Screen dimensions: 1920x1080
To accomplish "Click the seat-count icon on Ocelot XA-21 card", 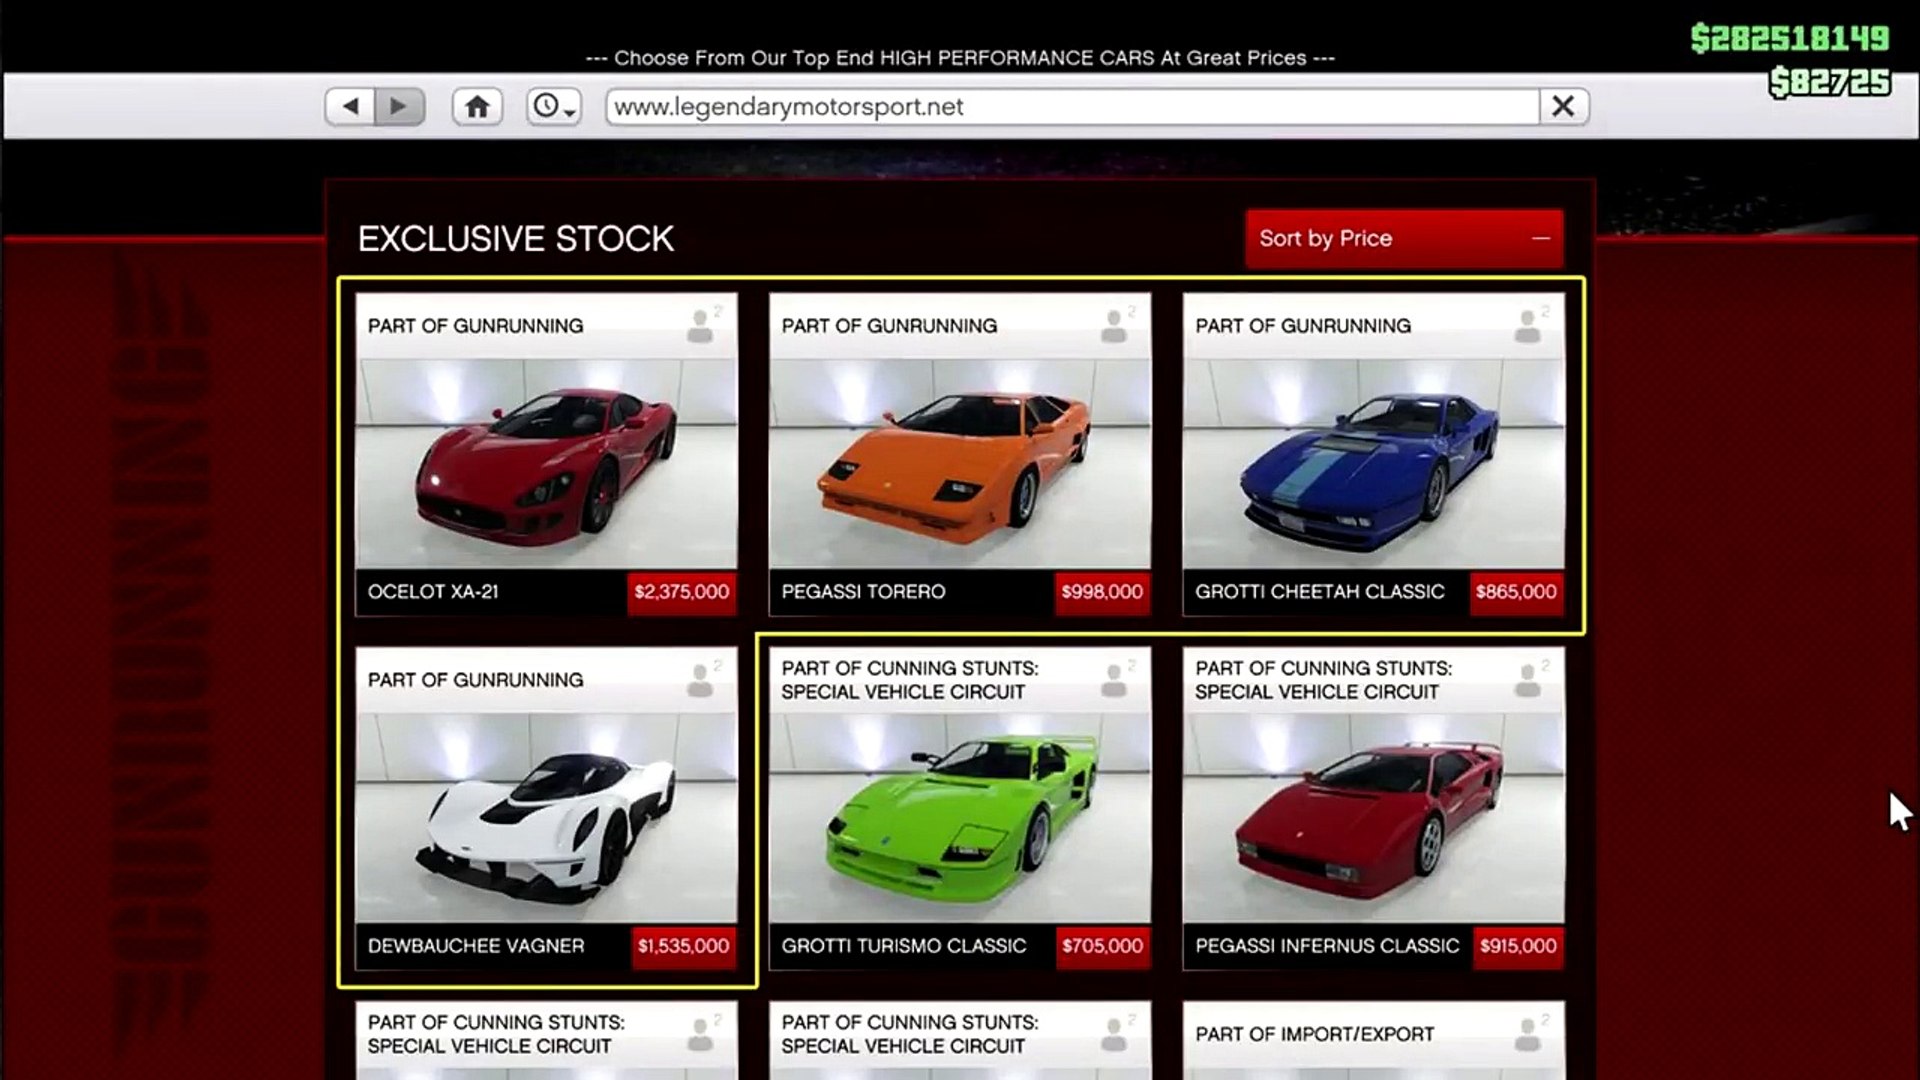I will pyautogui.click(x=703, y=325).
